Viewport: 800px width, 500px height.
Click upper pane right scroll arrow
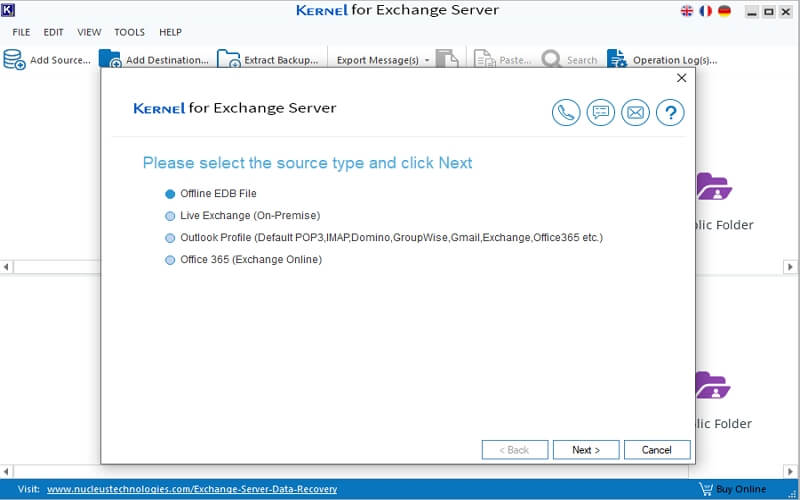(790, 267)
